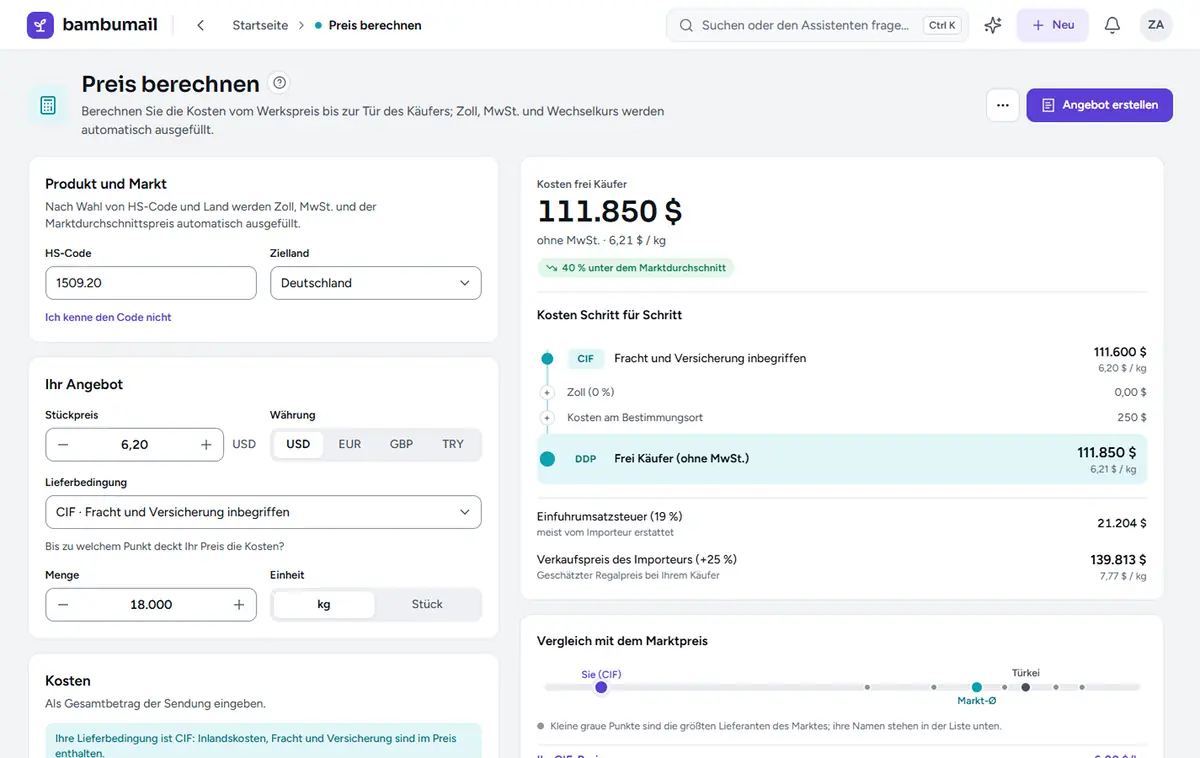Select kg as the unit
Screen dimensions: 1200x758
pyautogui.click(x=324, y=605)
